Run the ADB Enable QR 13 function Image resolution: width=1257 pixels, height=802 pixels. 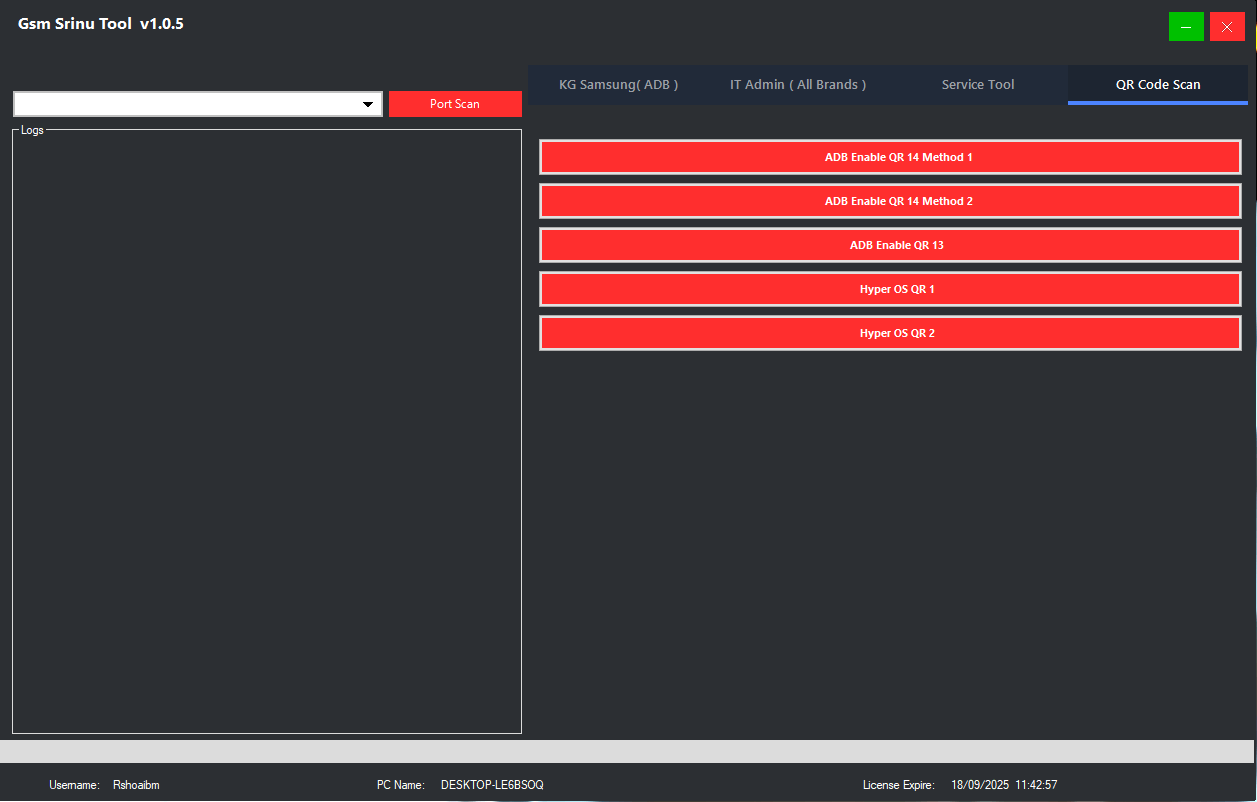tap(889, 244)
